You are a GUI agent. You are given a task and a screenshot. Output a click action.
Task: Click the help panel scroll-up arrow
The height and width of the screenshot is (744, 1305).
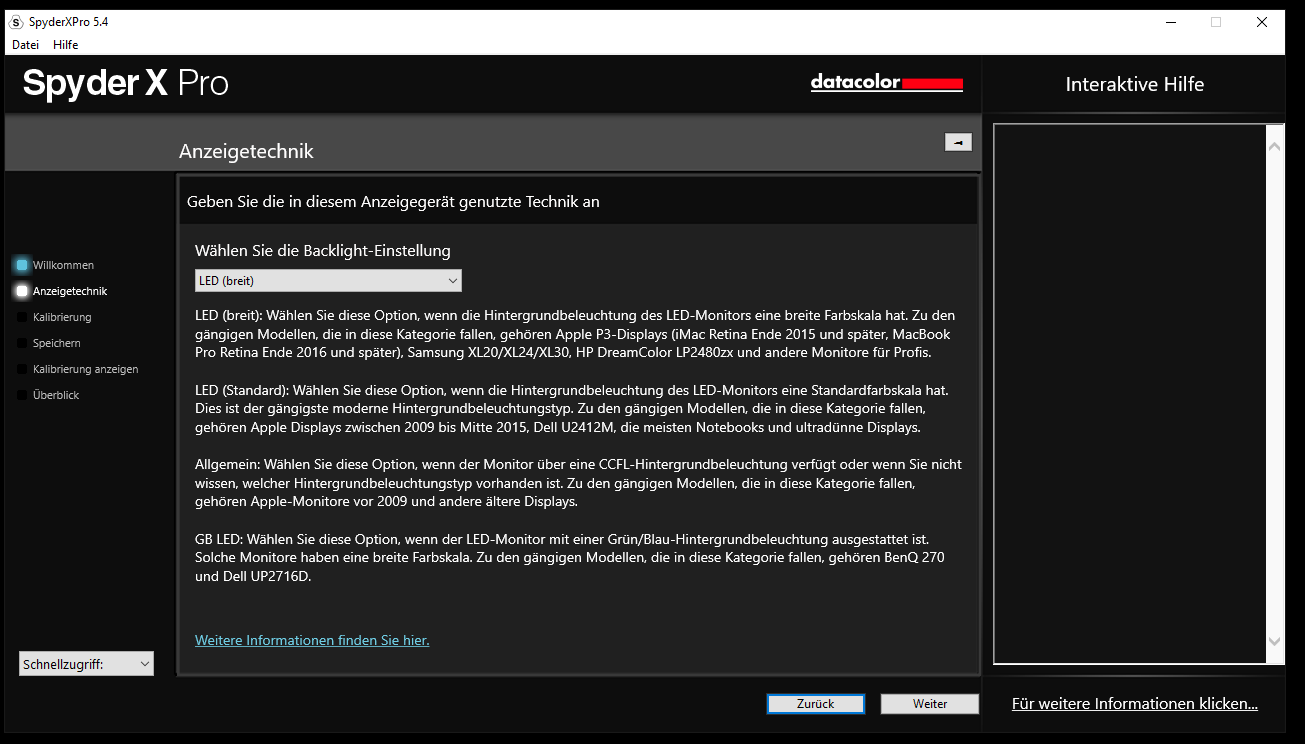click(1274, 146)
